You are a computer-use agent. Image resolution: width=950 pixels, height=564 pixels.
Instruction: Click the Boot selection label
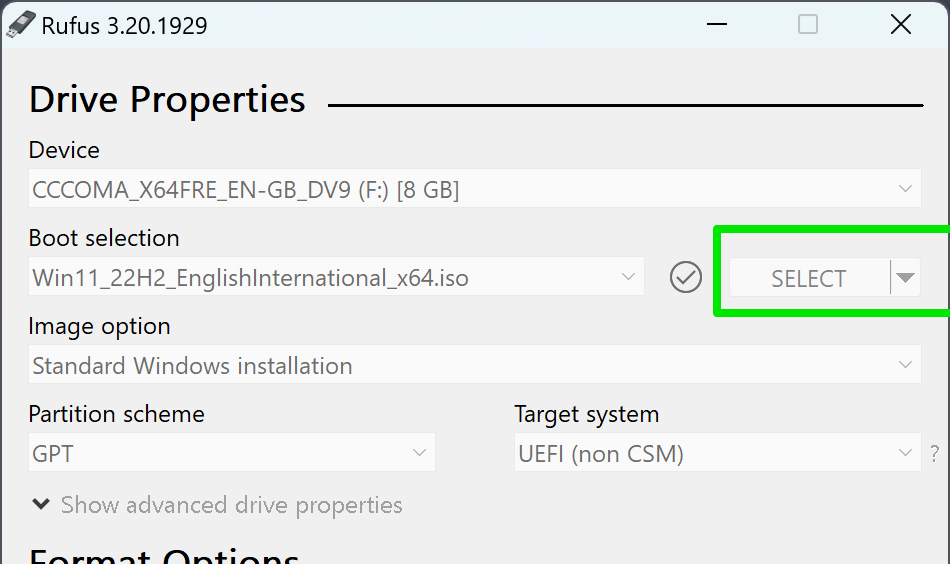pyautogui.click(x=104, y=238)
